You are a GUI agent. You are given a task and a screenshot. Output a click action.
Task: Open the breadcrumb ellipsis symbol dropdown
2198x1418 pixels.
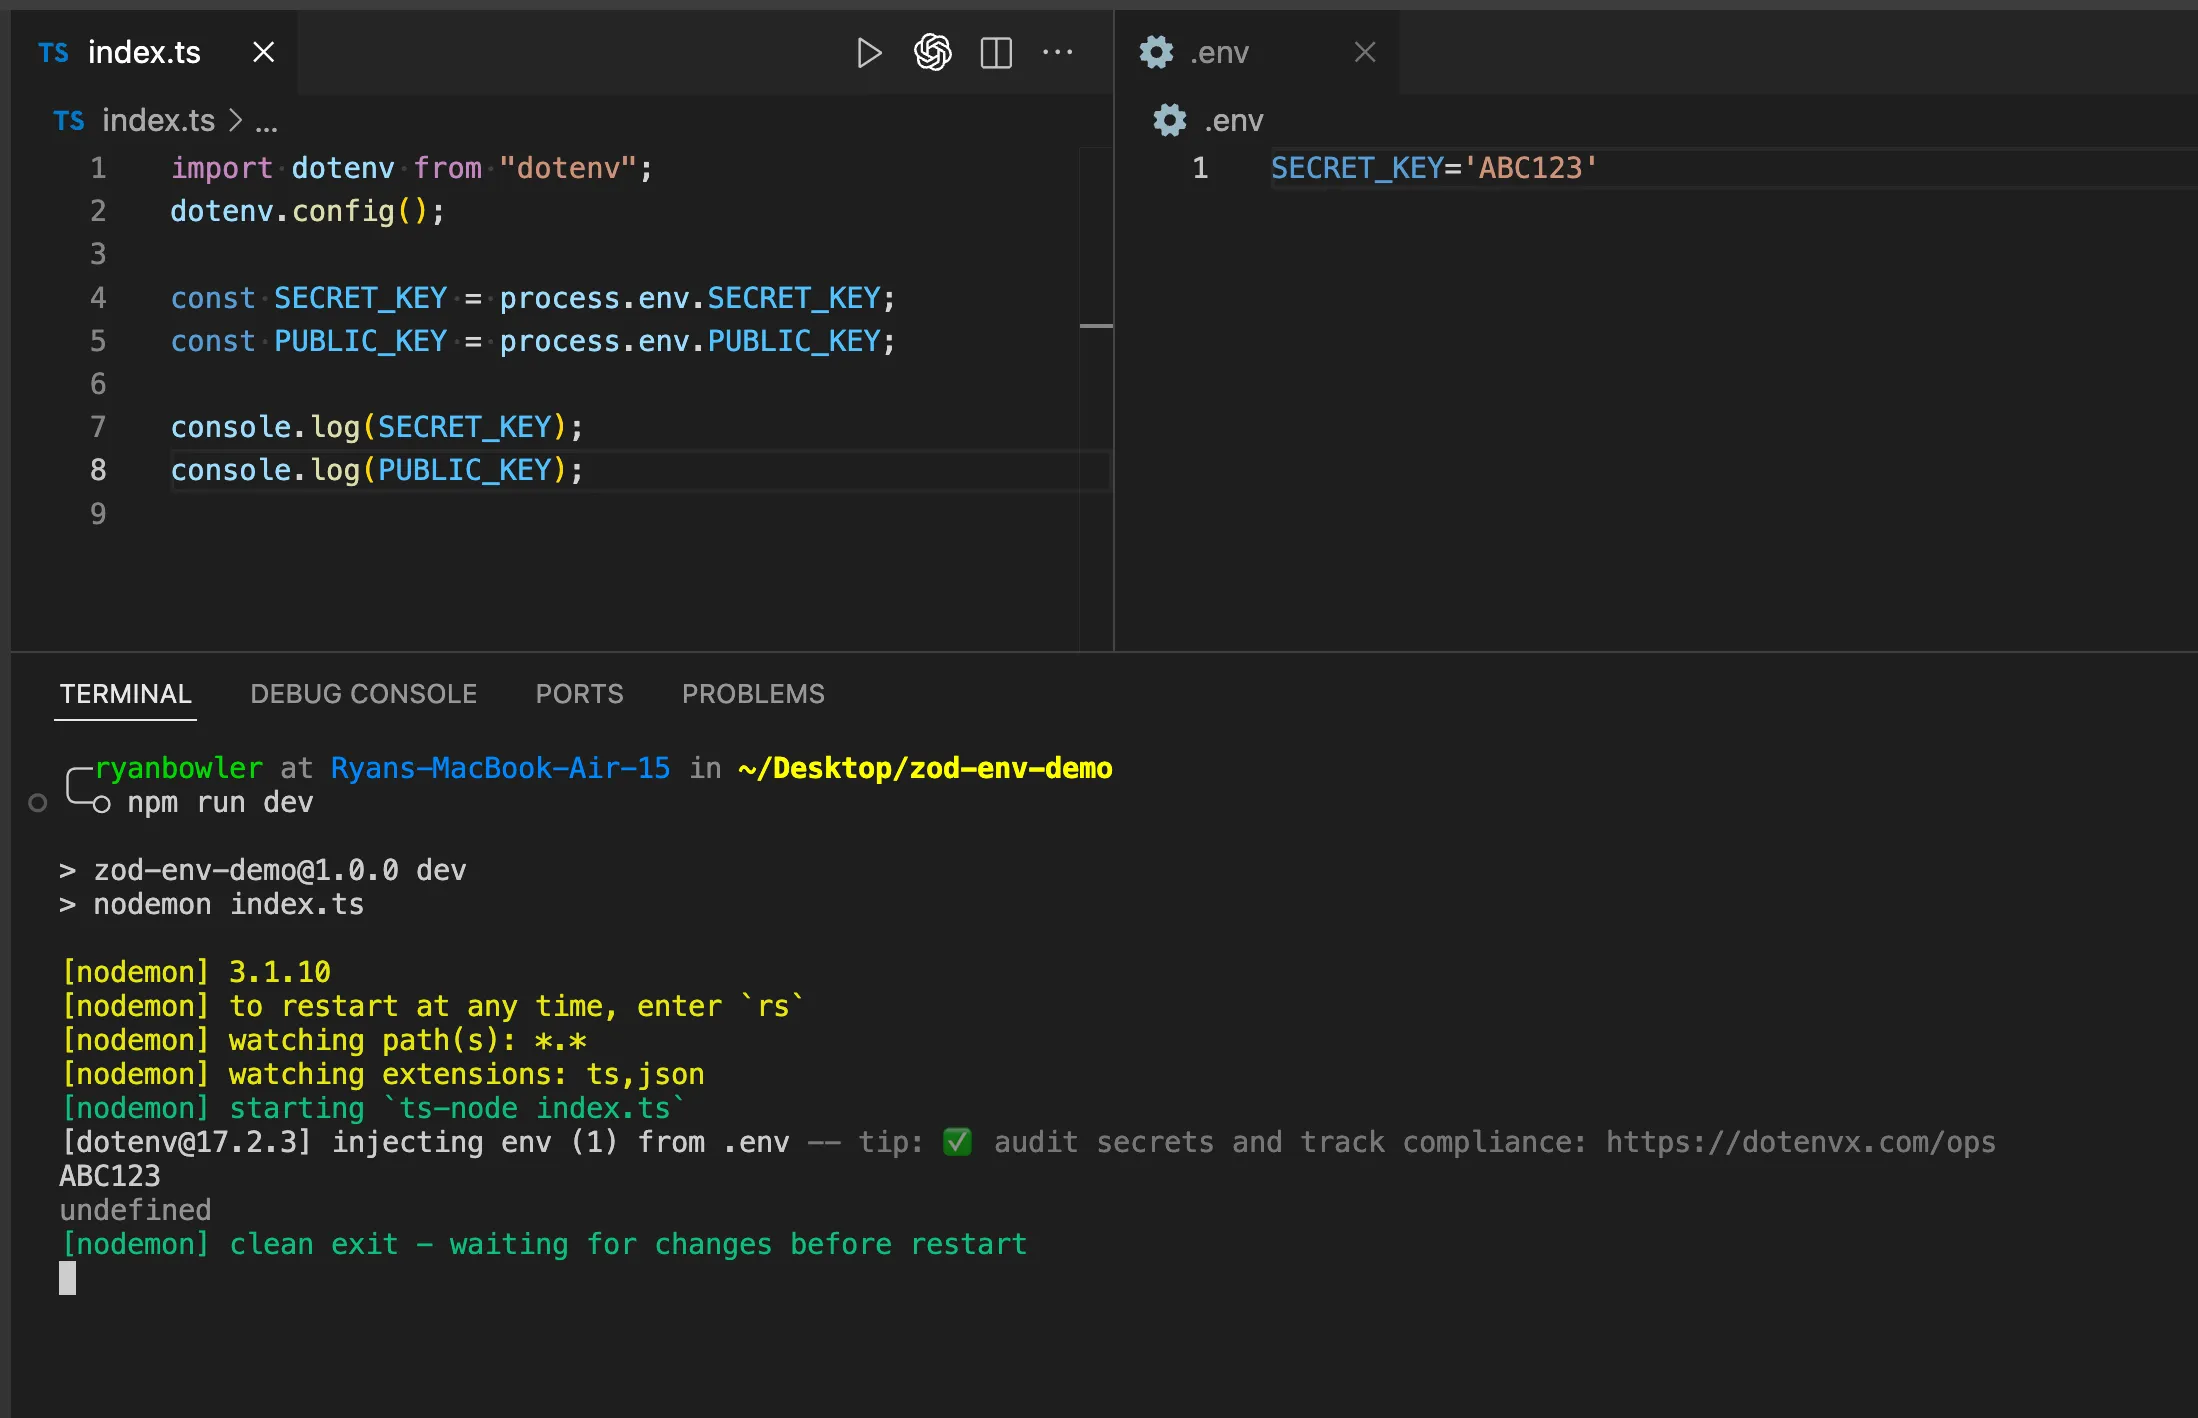[x=266, y=123]
